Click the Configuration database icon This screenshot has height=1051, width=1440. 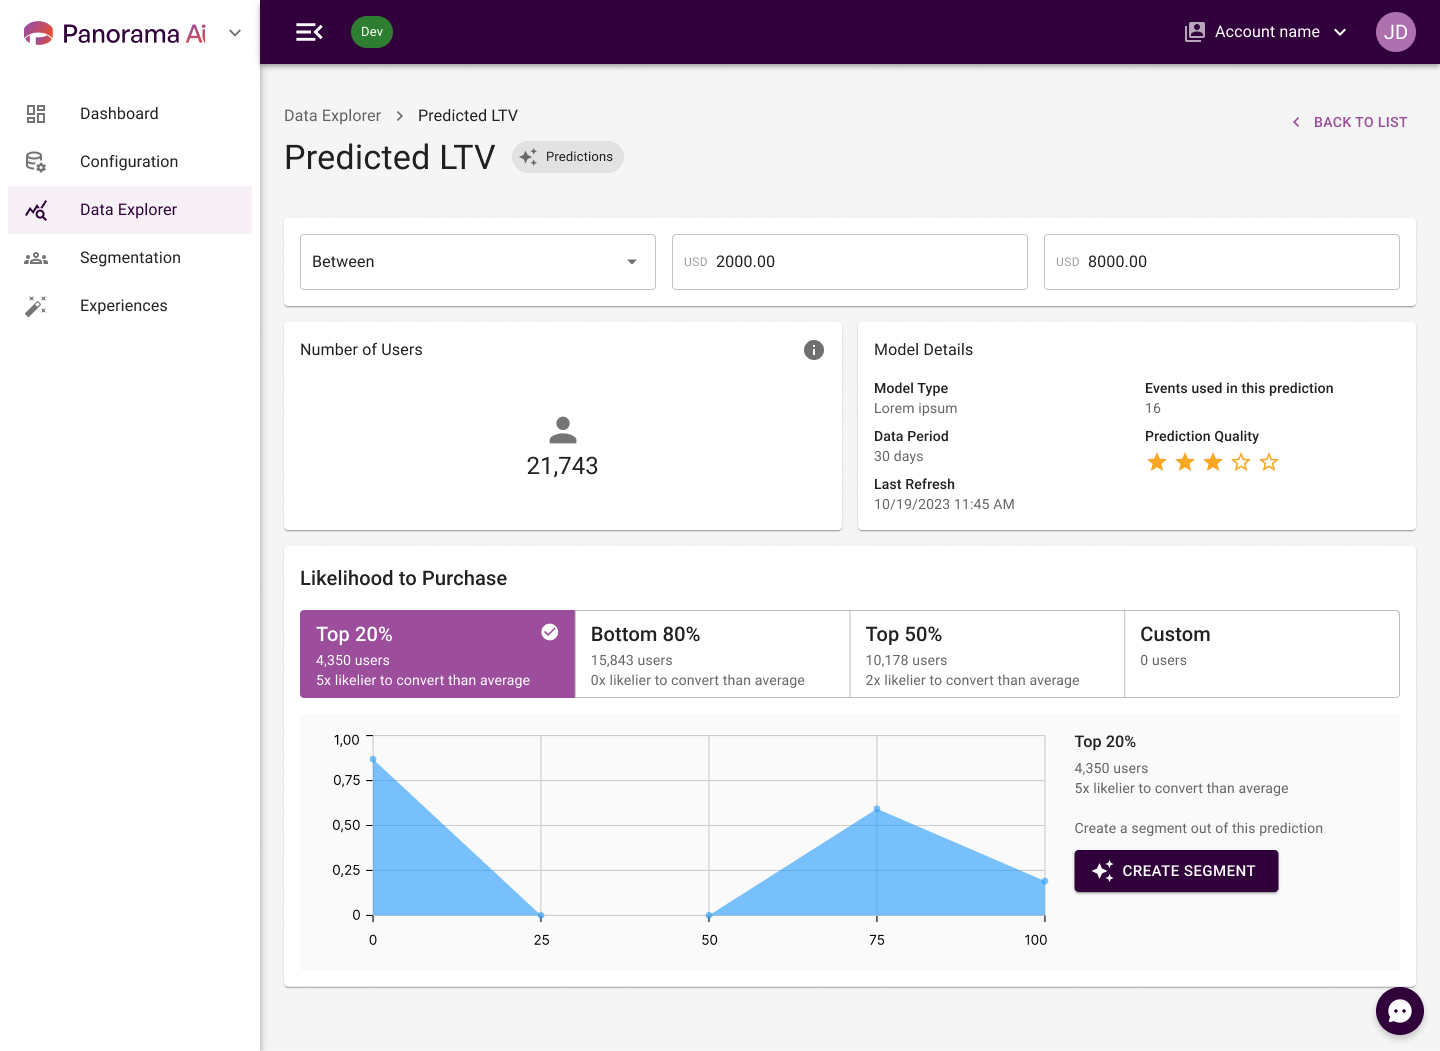(36, 162)
